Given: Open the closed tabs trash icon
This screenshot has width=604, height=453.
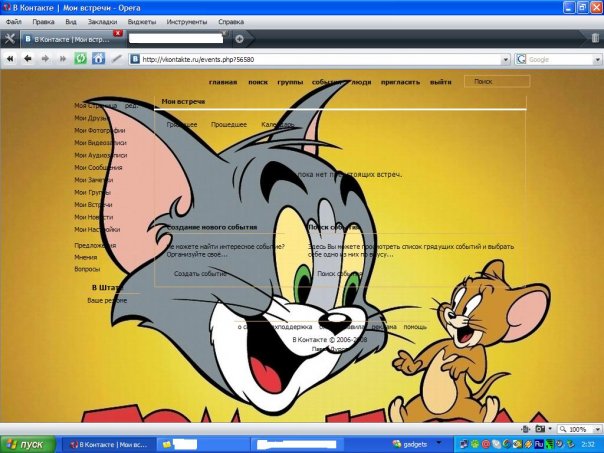Looking at the screenshot, I should (595, 38).
